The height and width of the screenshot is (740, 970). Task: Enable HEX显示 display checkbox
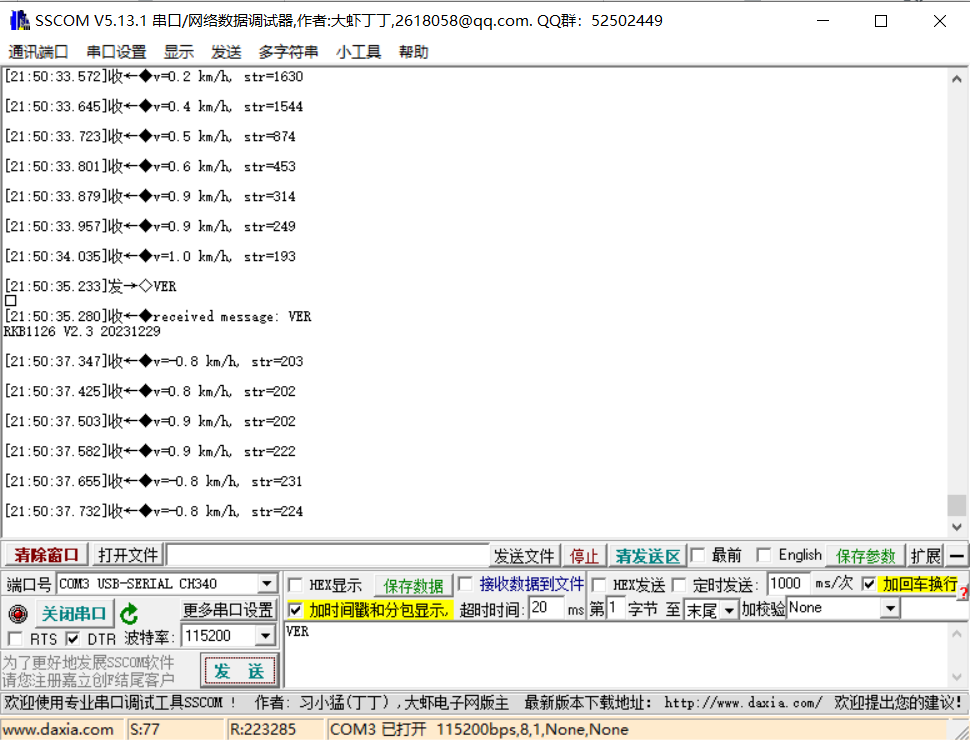coord(296,585)
